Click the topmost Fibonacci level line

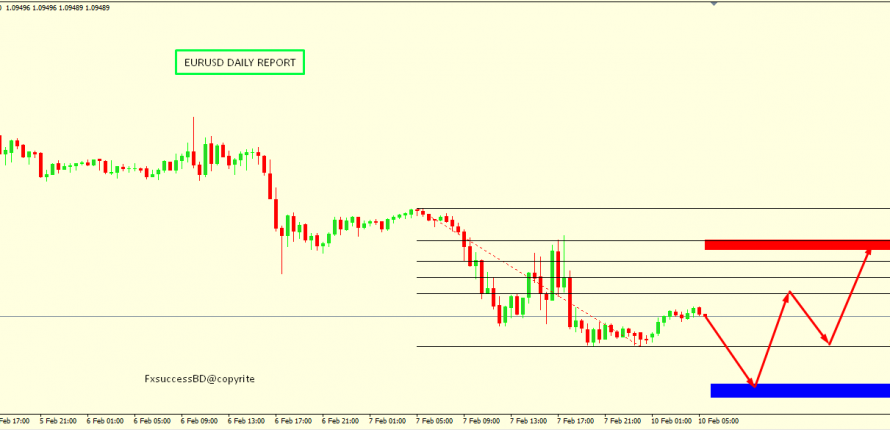pos(650,209)
